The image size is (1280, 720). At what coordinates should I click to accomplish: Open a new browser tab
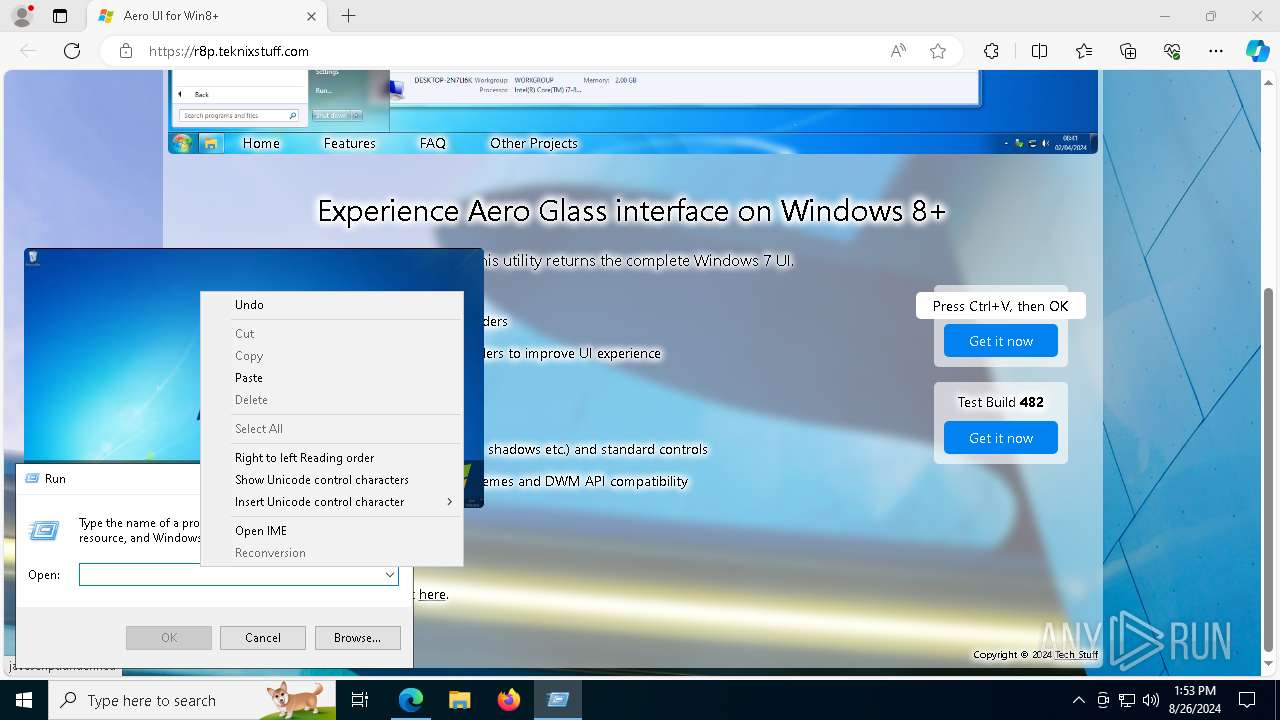(x=348, y=16)
